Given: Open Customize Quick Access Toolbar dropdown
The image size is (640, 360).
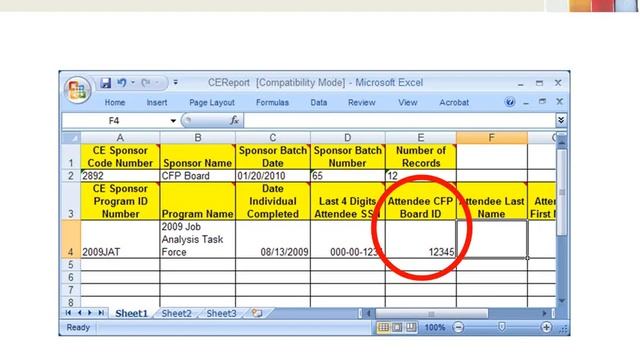Looking at the screenshot, I should [176, 83].
